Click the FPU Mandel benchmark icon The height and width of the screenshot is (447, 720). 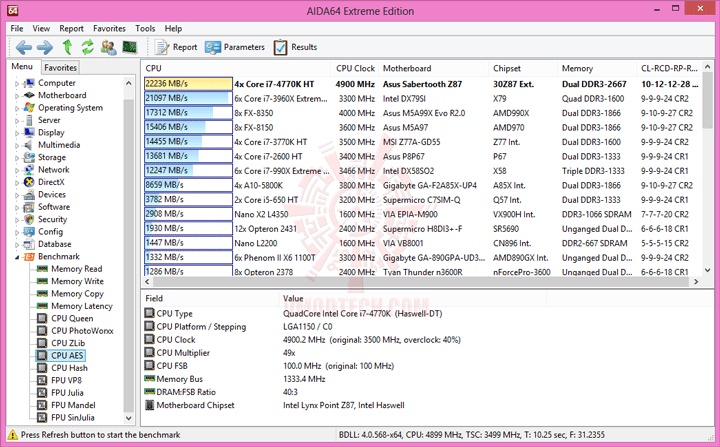pyautogui.click(x=42, y=405)
